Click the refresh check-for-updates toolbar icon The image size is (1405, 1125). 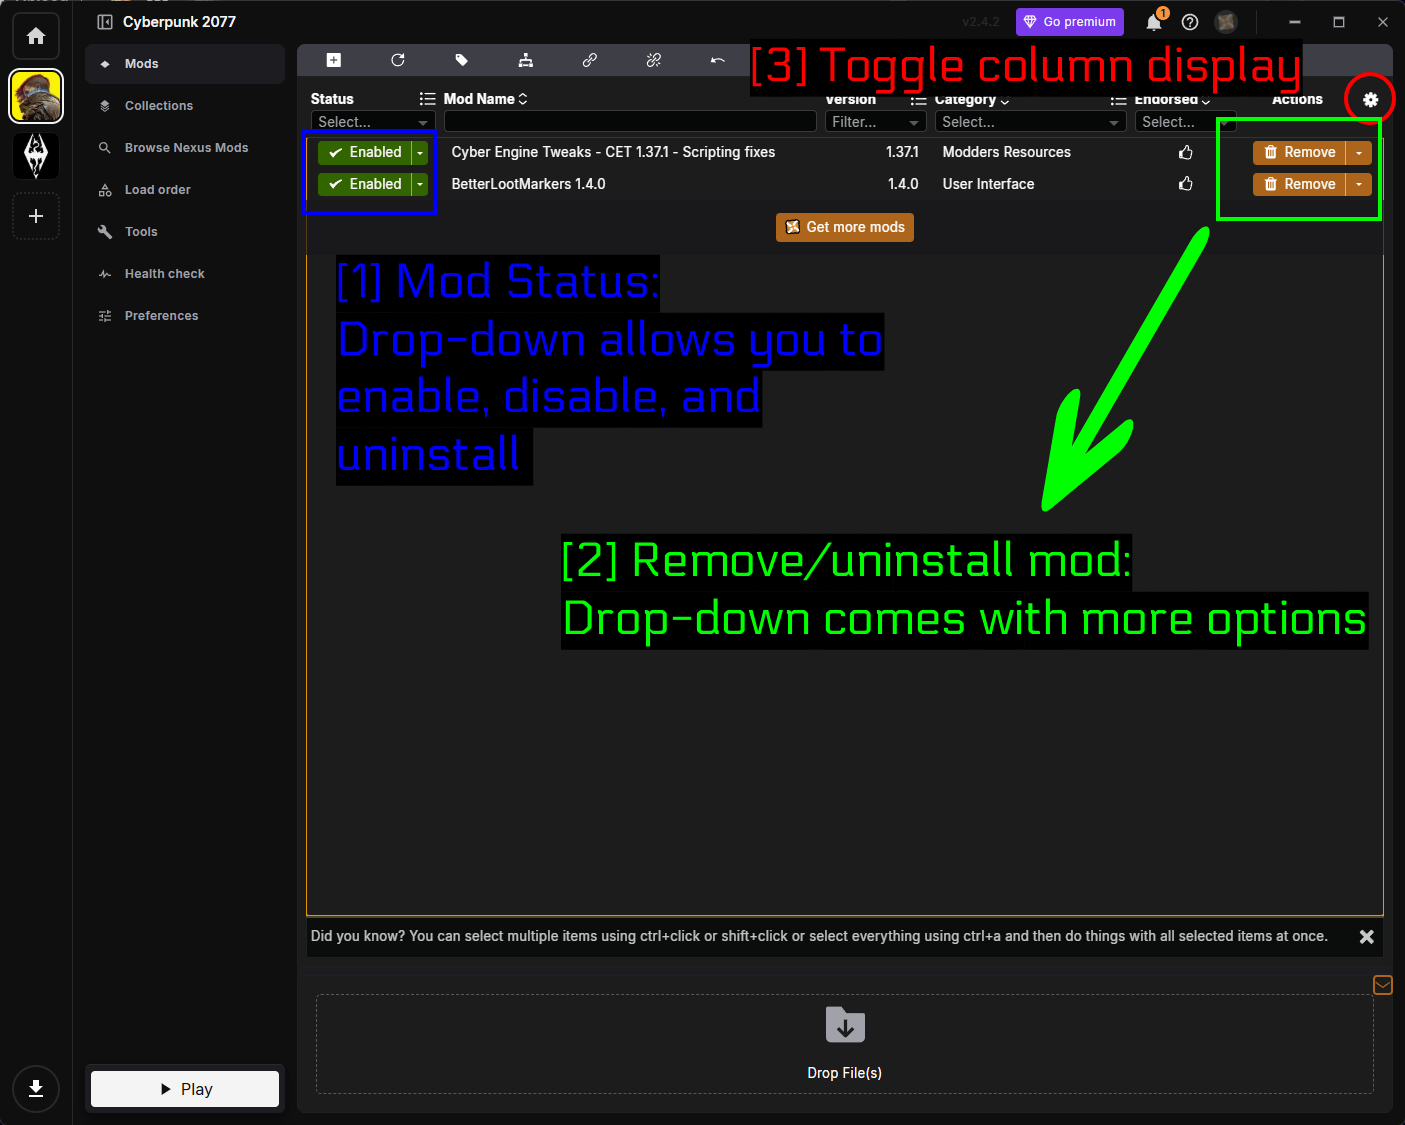(398, 60)
